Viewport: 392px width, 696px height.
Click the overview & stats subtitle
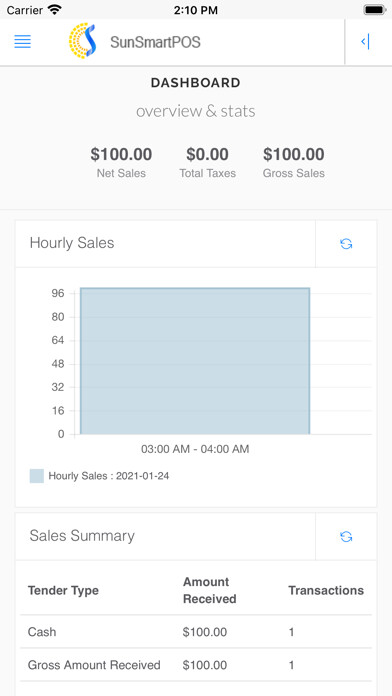pos(196,111)
